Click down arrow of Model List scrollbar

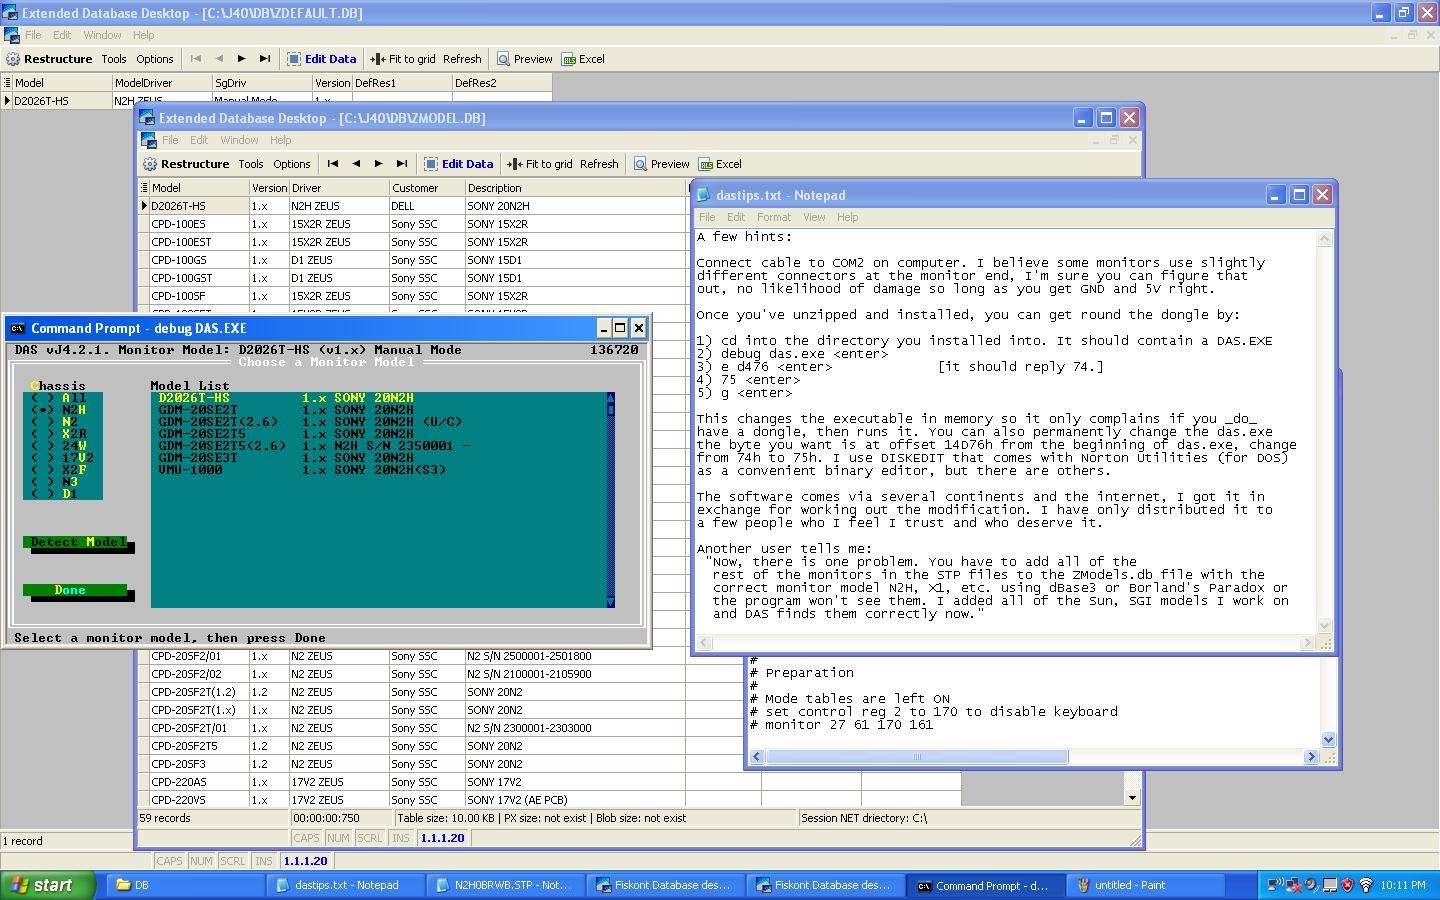[610, 602]
